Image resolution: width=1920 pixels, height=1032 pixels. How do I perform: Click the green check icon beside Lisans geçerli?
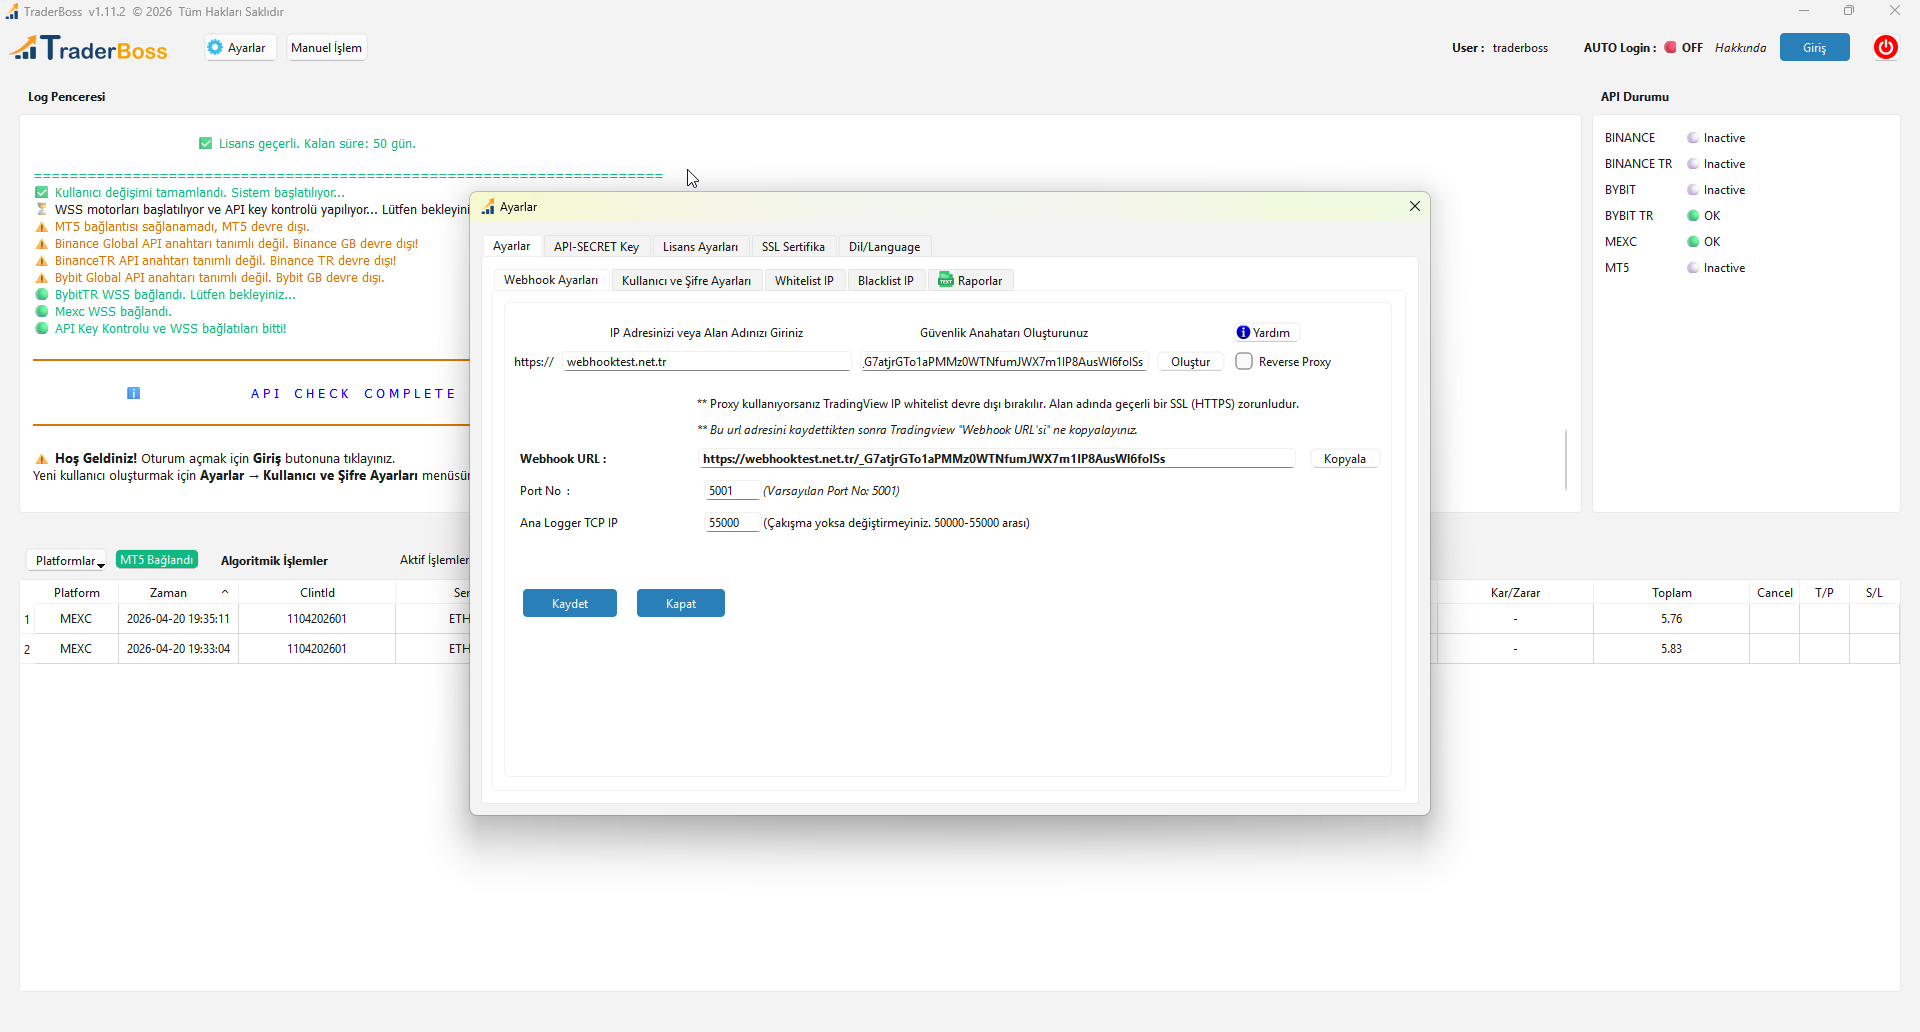tap(205, 143)
